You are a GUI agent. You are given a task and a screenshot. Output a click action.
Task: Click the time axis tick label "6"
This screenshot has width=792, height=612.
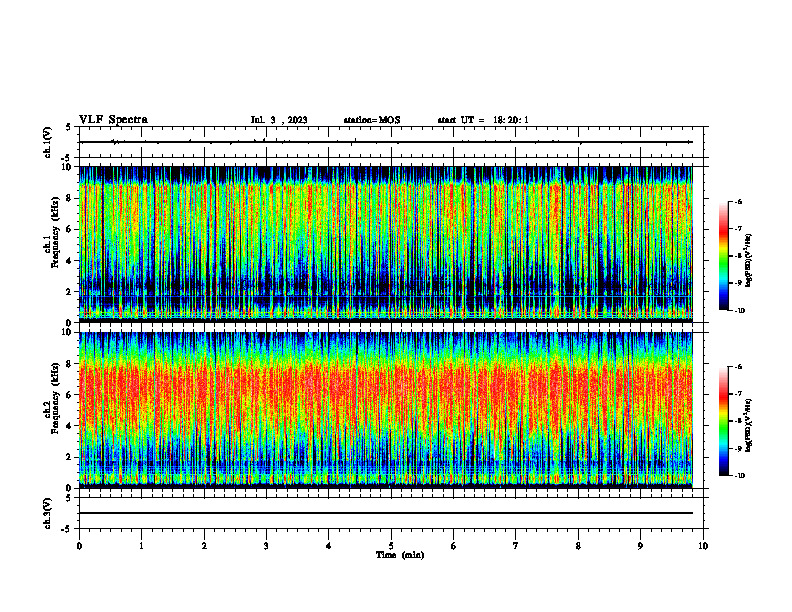click(454, 546)
